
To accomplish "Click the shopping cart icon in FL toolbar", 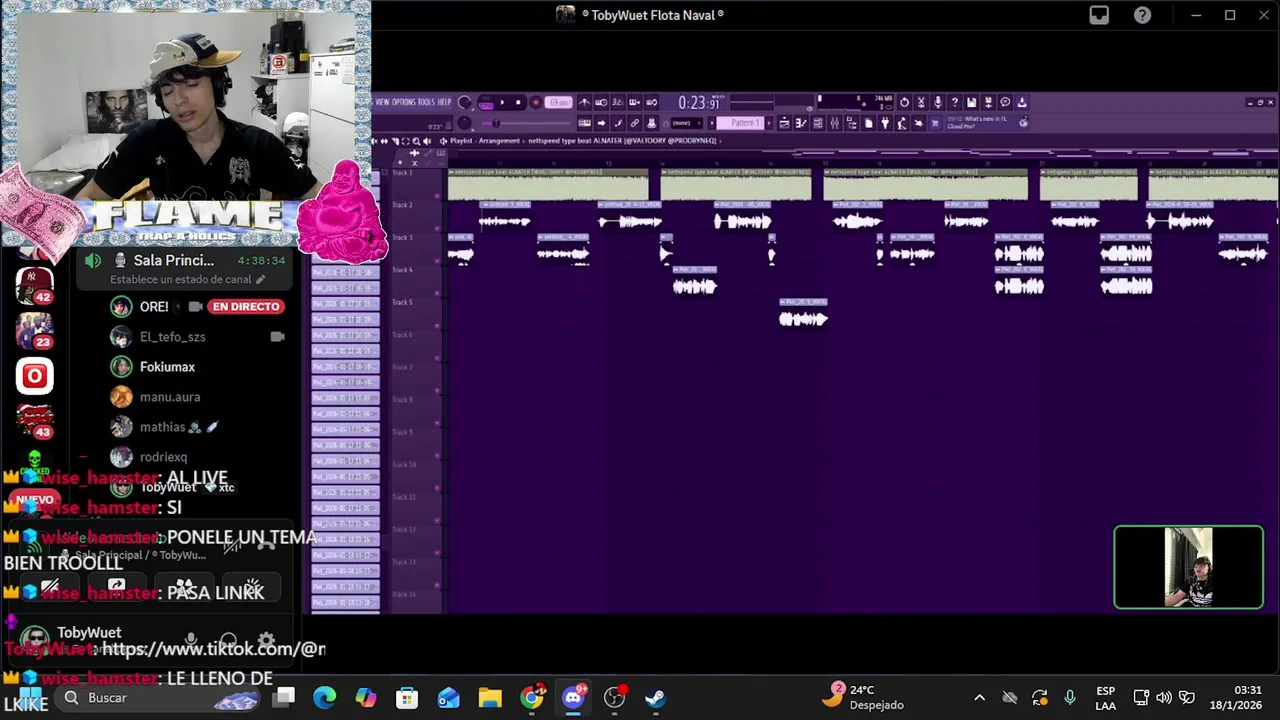I will click(935, 124).
